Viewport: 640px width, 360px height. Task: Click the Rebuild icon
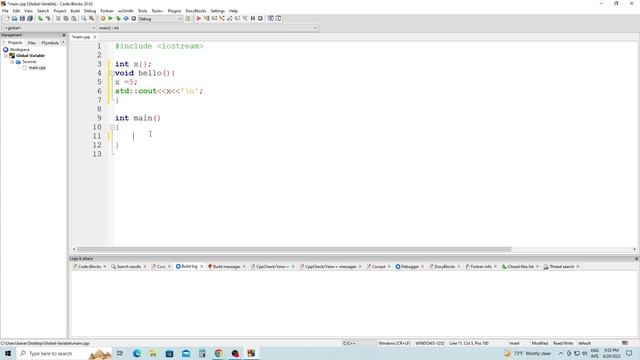pos(126,18)
